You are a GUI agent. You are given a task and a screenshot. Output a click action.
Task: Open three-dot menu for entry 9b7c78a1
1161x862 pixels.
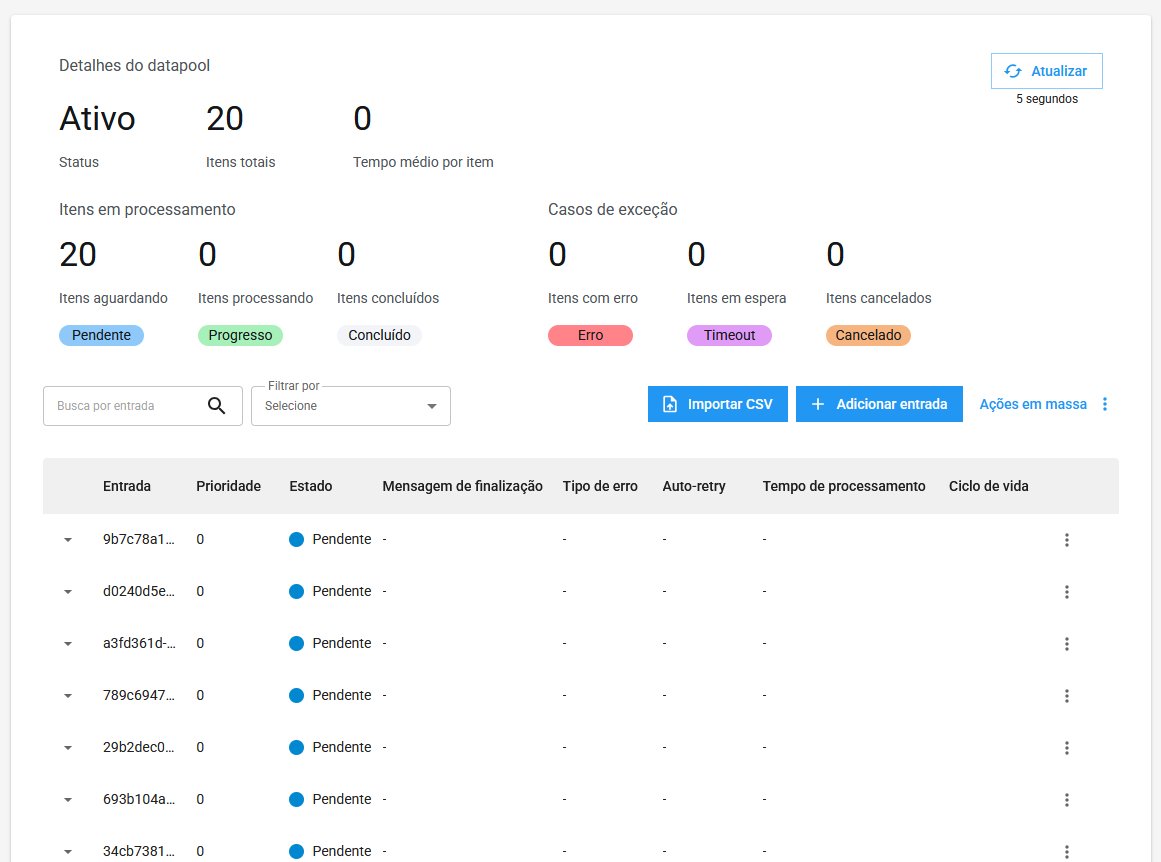pos(1066,540)
